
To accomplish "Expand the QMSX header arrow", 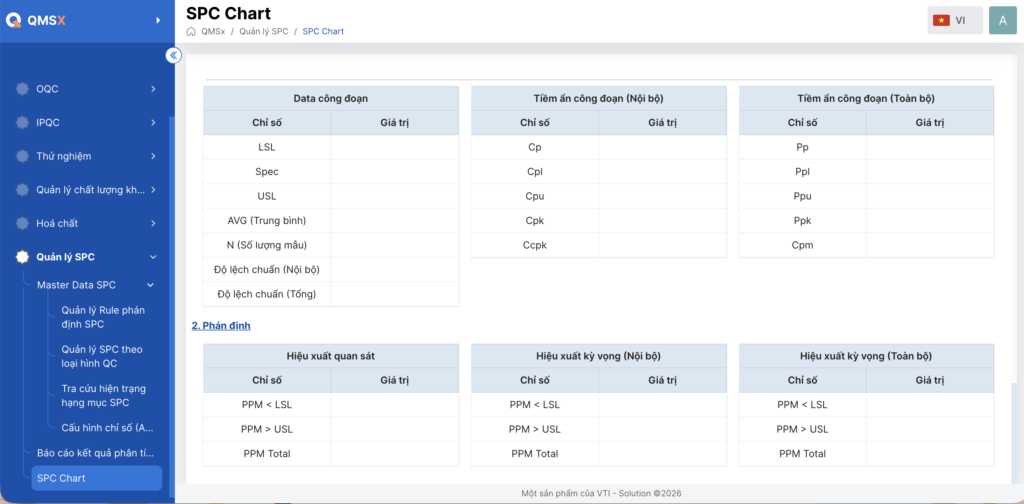I will (157, 21).
